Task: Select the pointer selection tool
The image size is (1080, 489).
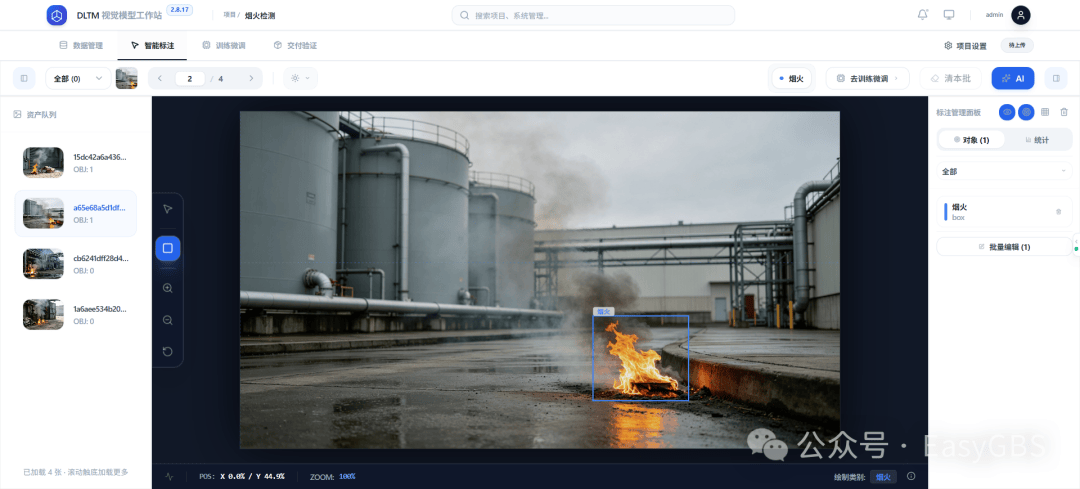Action: (167, 209)
